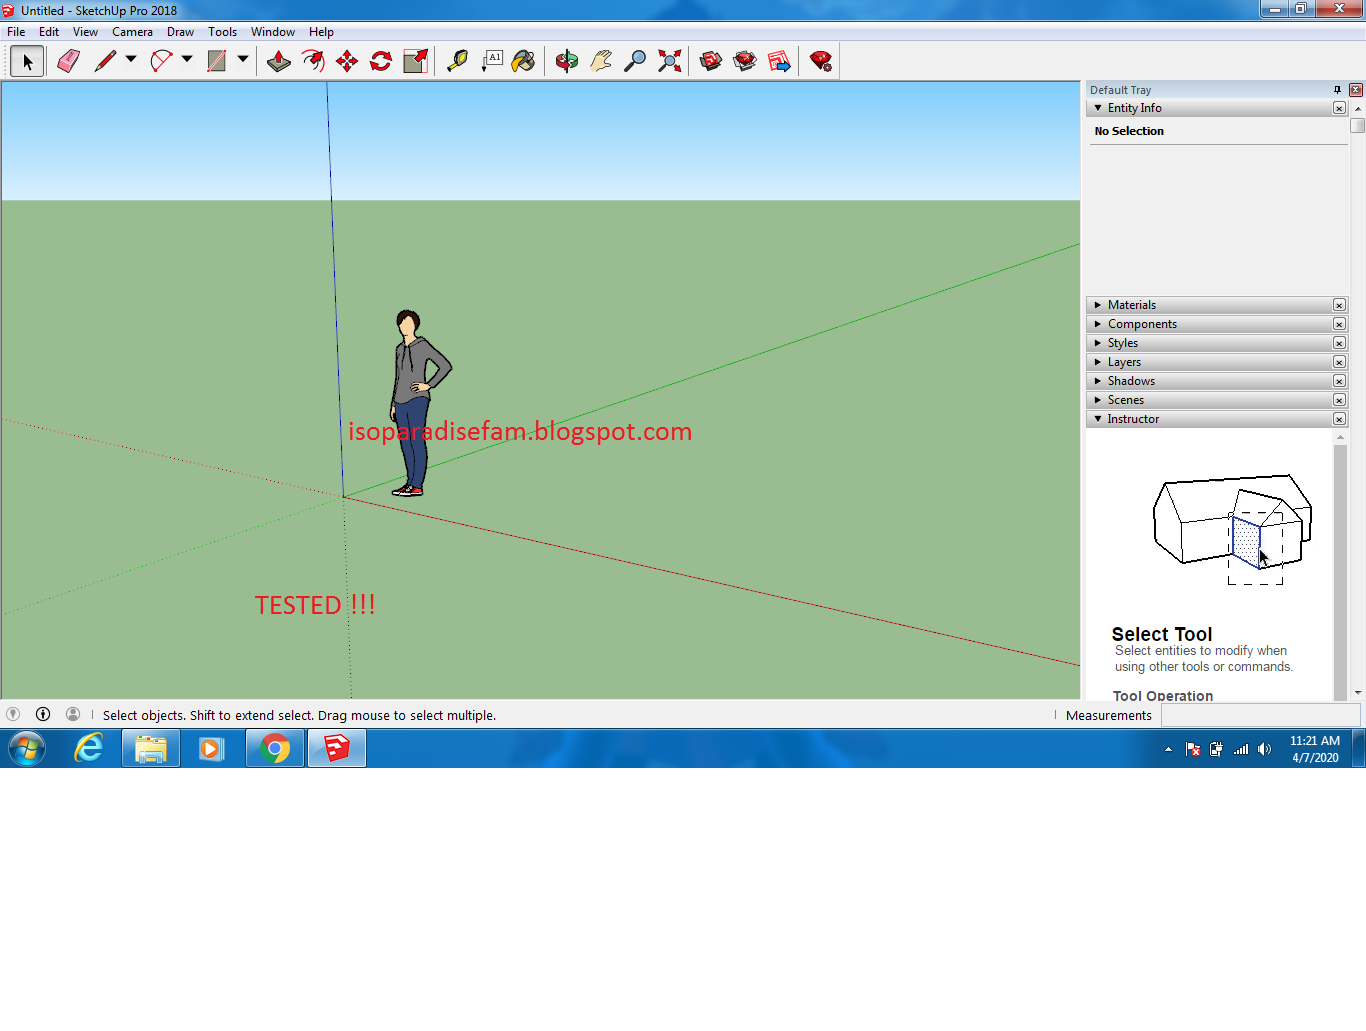Open the Arc tool dropdown arrow
Screen dimensions: 1366x1031
point(187,60)
